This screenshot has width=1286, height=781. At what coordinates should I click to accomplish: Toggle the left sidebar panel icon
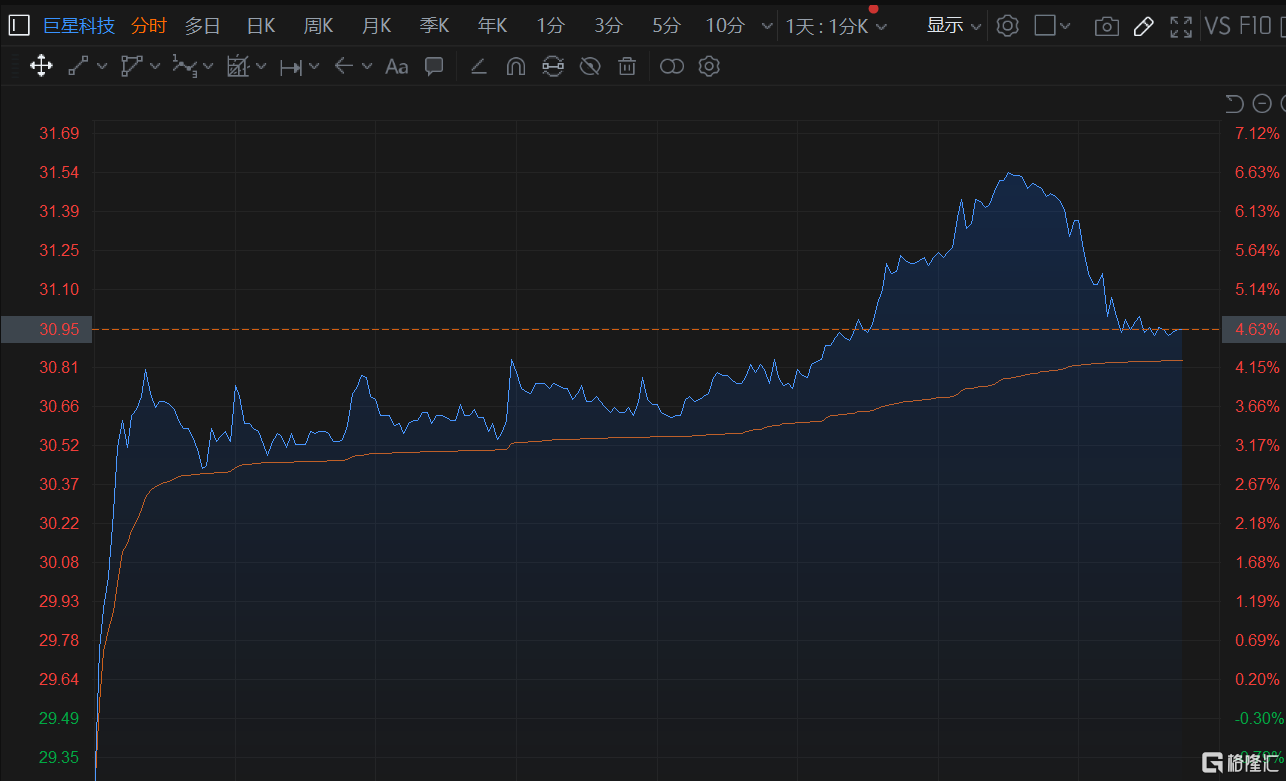[19, 26]
